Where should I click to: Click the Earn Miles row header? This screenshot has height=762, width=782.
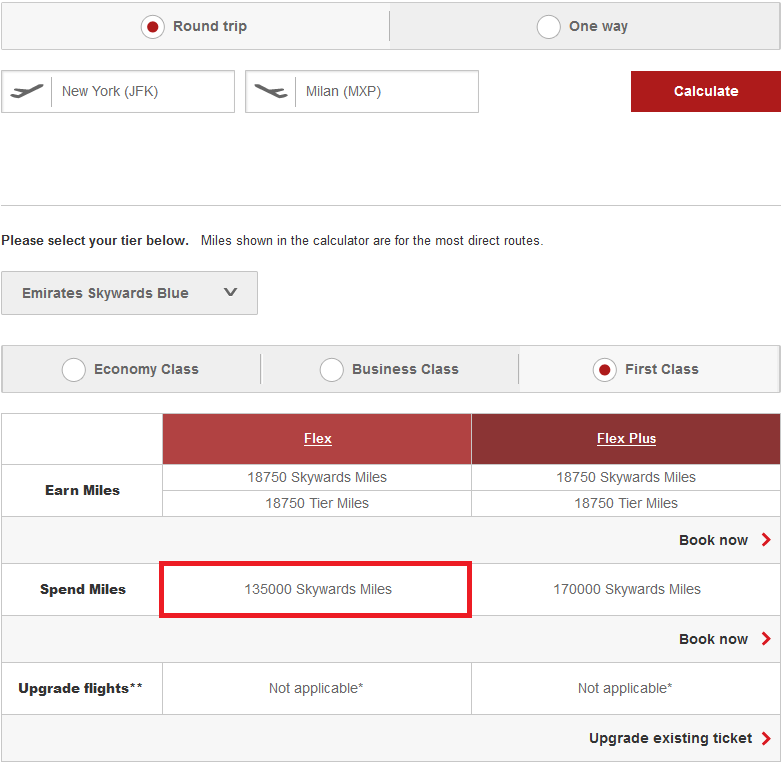[82, 490]
